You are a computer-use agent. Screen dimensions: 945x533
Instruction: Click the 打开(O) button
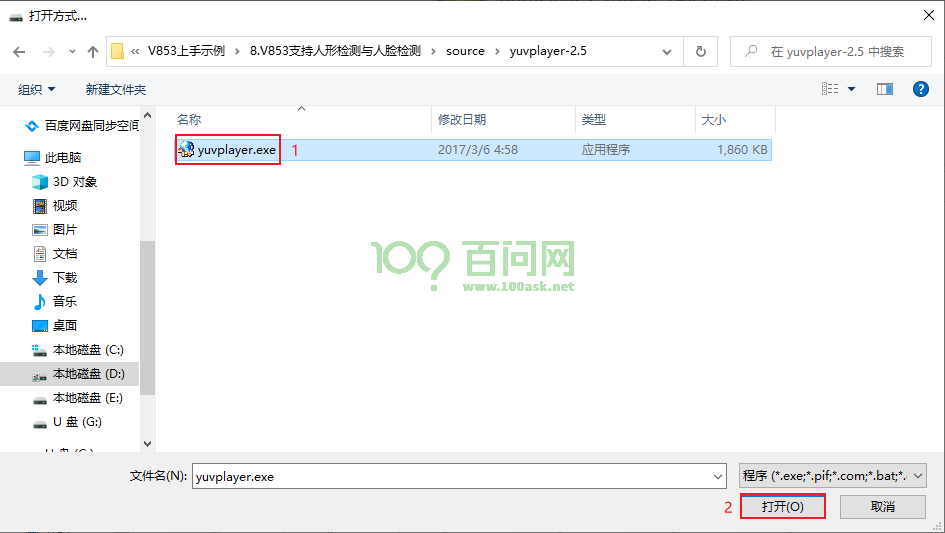pos(782,507)
